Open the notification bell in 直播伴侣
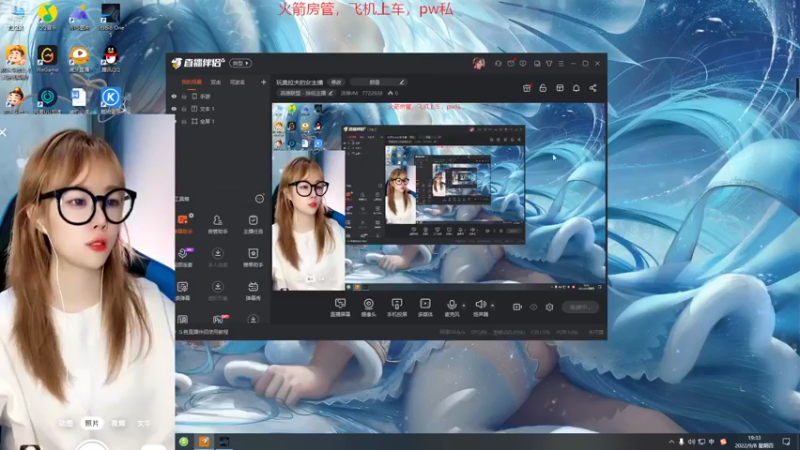This screenshot has width=800, height=450. (x=576, y=88)
